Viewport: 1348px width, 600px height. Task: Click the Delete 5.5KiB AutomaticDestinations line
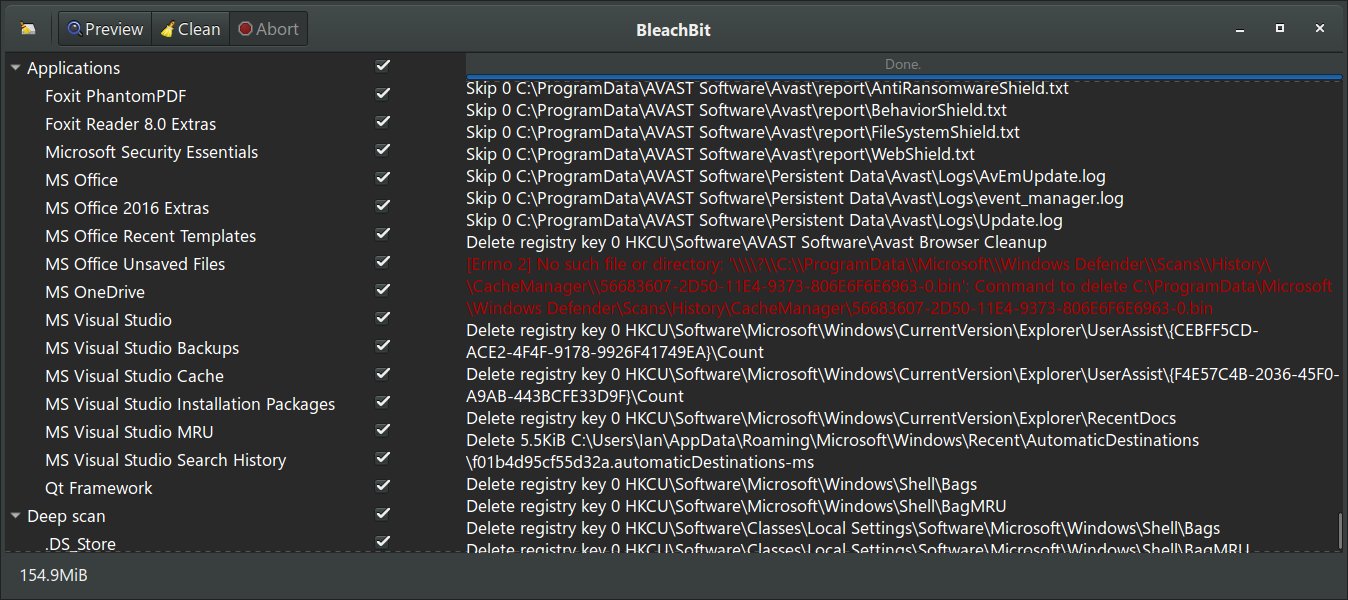click(x=832, y=451)
